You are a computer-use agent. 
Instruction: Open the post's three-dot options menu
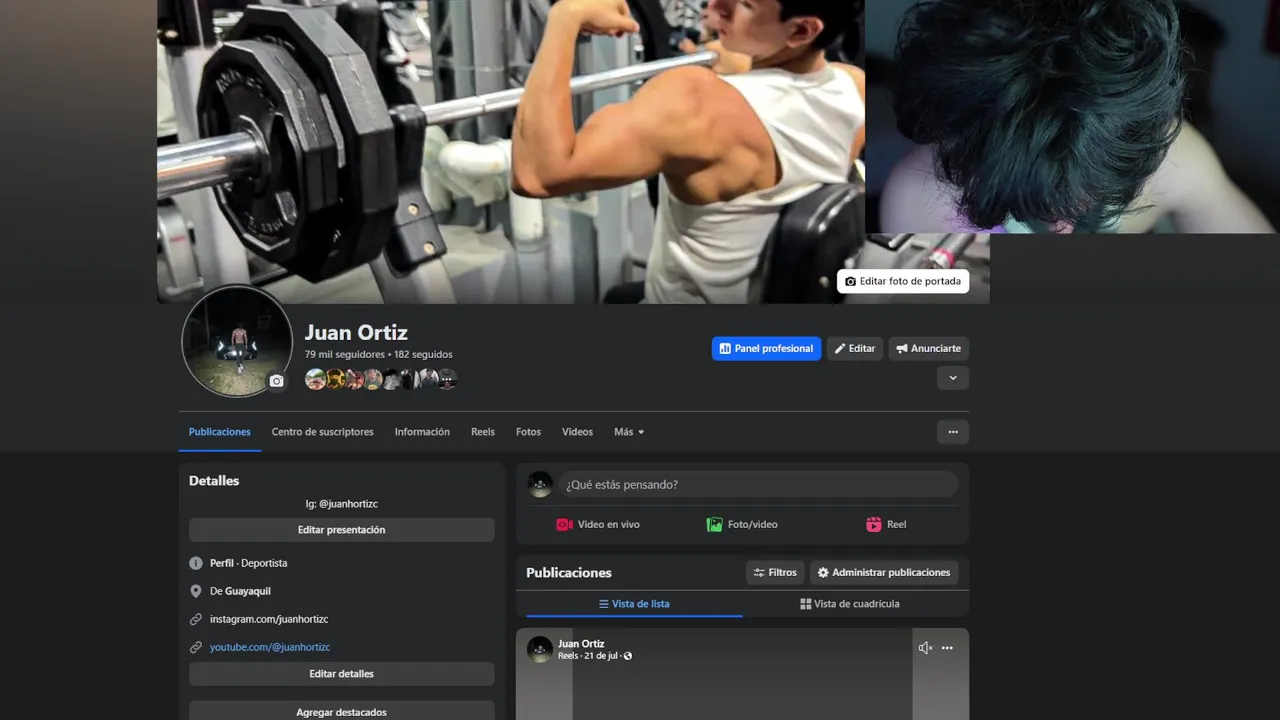(947, 648)
